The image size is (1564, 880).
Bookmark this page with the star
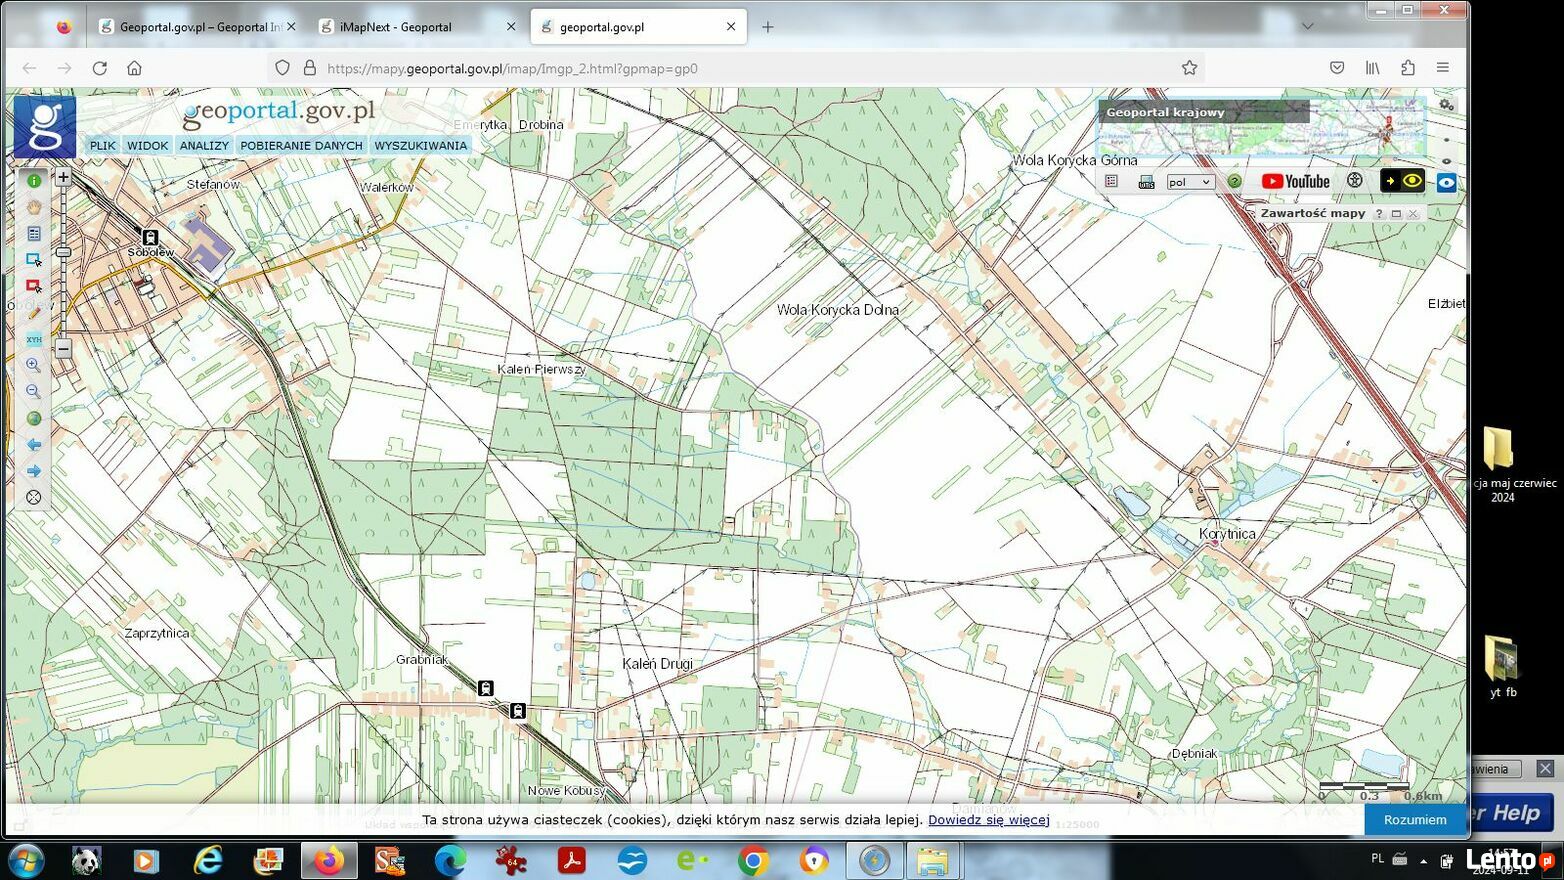click(x=1189, y=68)
